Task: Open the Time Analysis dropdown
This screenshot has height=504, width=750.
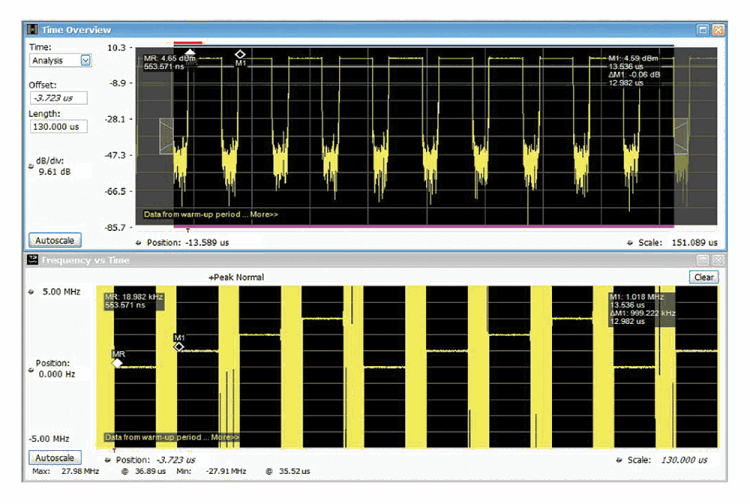Action: [x=85, y=61]
